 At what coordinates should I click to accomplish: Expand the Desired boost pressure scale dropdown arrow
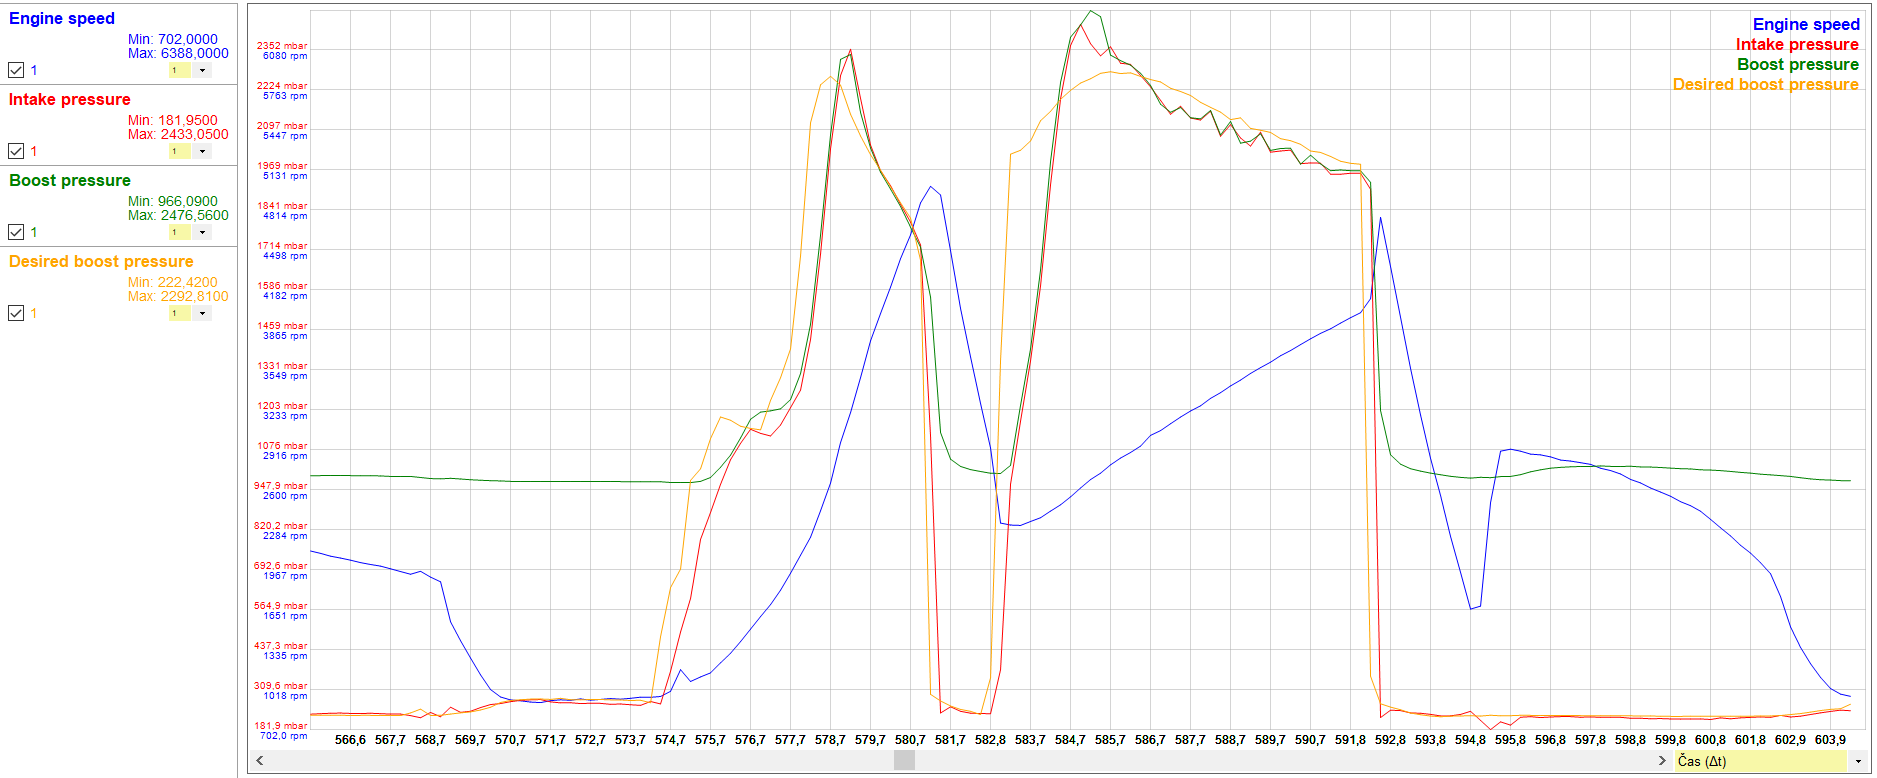[x=202, y=313]
